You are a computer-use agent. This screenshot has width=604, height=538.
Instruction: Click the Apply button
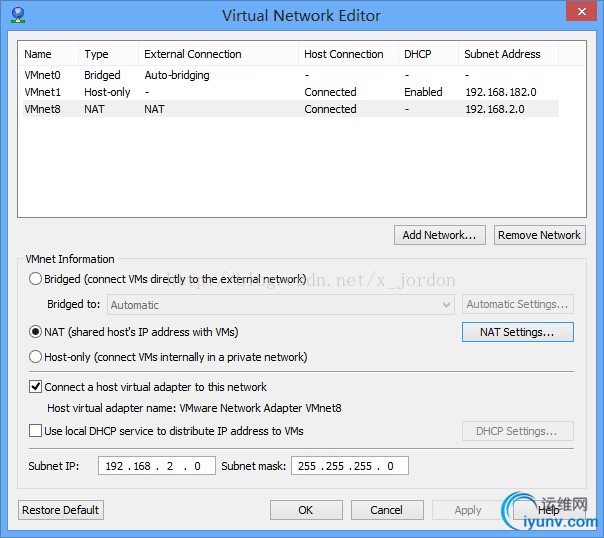tap(468, 510)
